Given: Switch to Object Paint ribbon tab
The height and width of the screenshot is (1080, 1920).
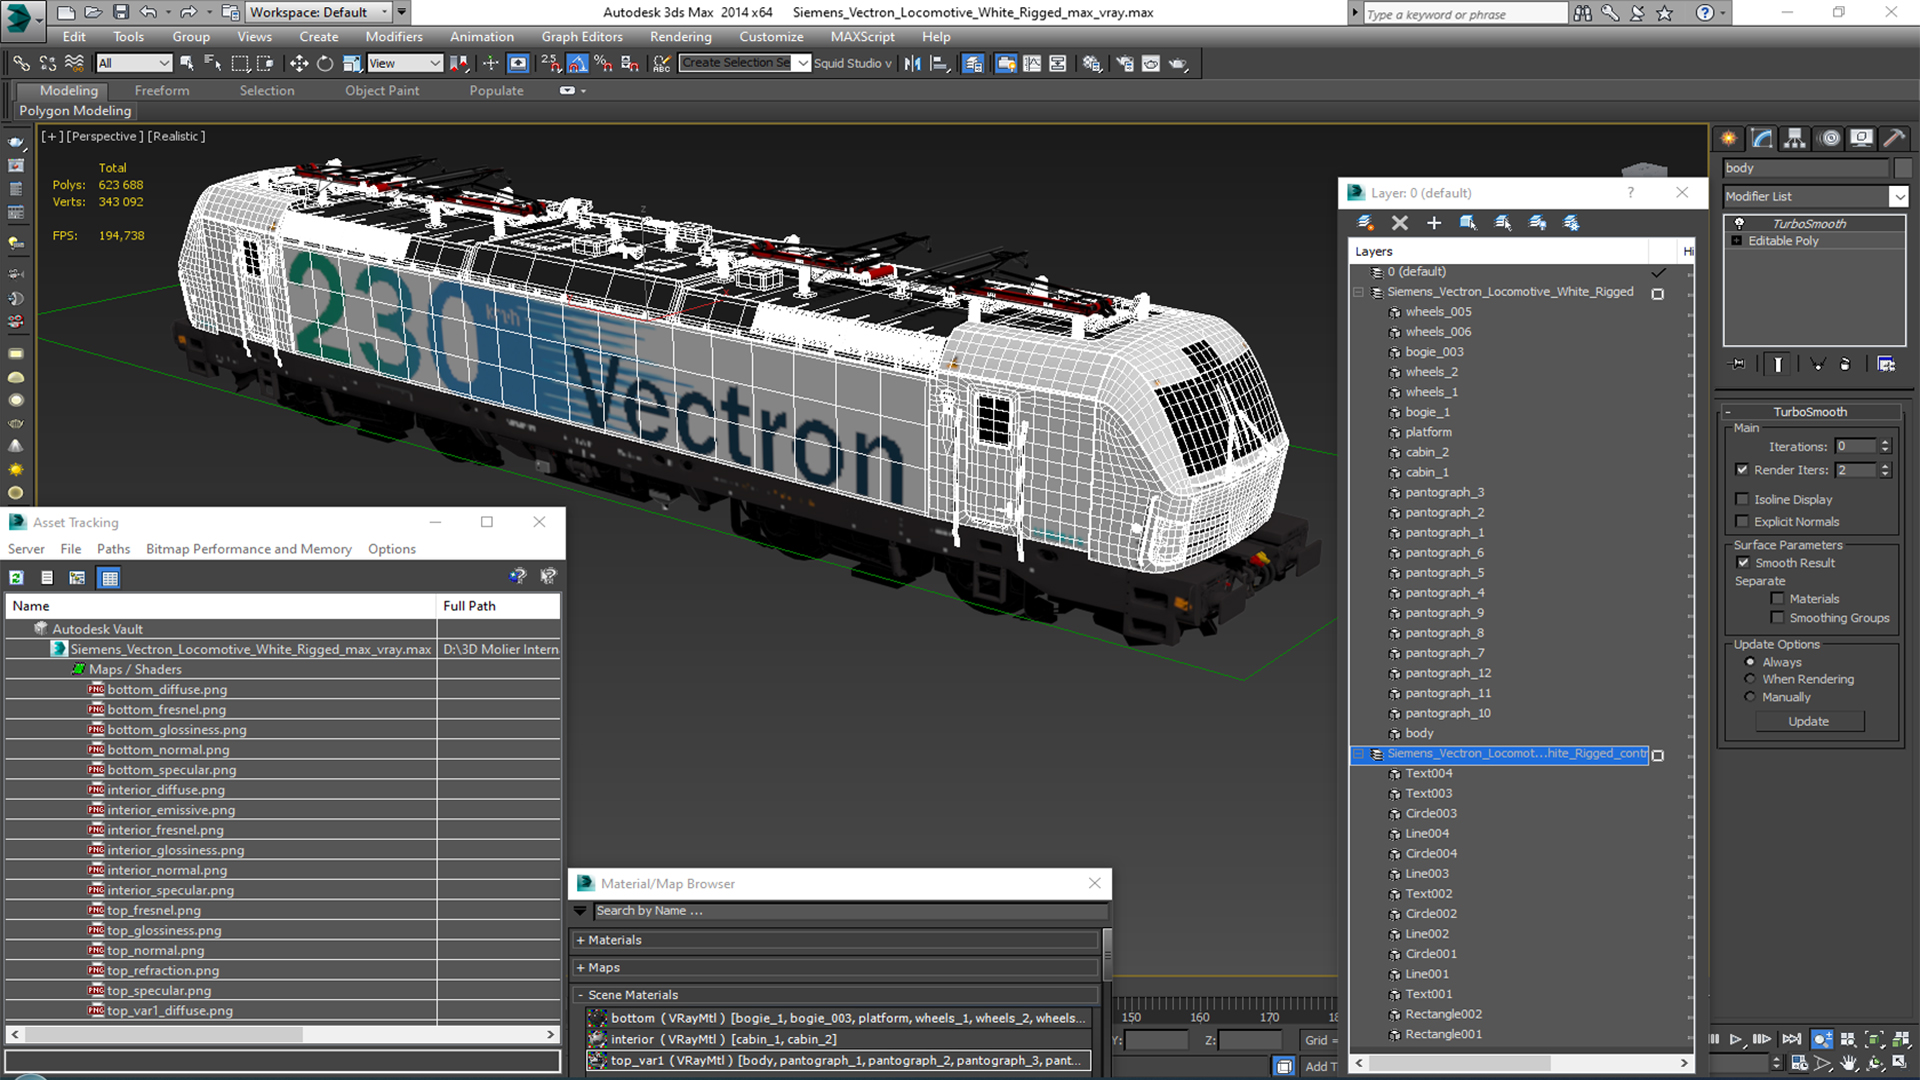Looking at the screenshot, I should [x=382, y=90].
